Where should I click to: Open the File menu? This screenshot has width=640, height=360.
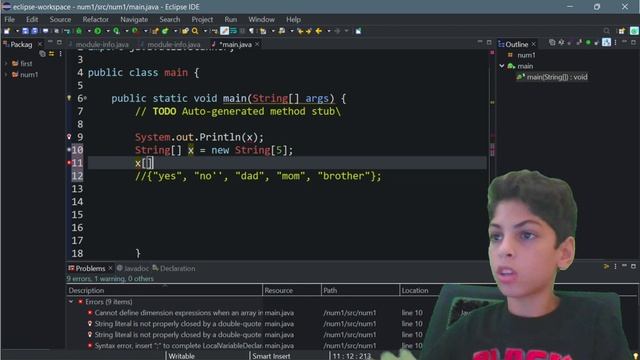9,19
